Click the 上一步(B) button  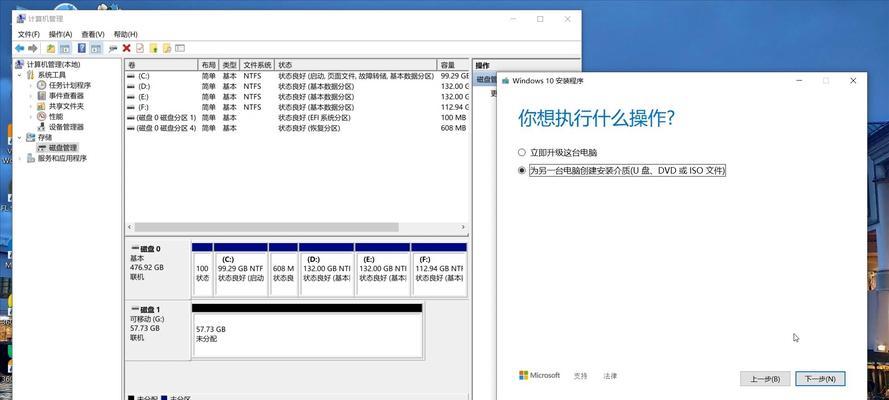pos(765,378)
